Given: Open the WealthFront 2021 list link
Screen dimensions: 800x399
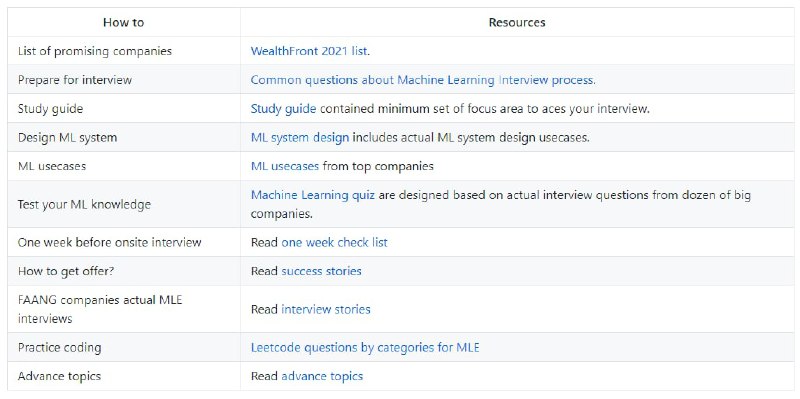Looking at the screenshot, I should tap(309, 51).
